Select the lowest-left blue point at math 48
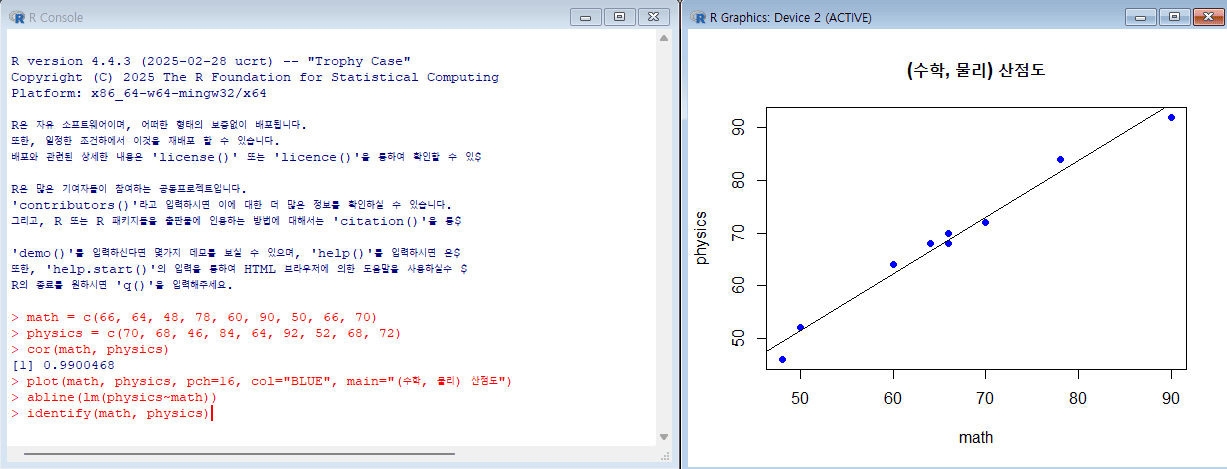The width and height of the screenshot is (1227, 469). tap(782, 359)
